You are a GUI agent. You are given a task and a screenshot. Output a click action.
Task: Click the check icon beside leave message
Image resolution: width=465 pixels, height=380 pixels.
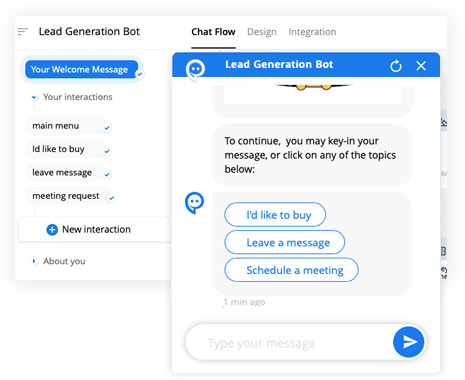coord(107,174)
